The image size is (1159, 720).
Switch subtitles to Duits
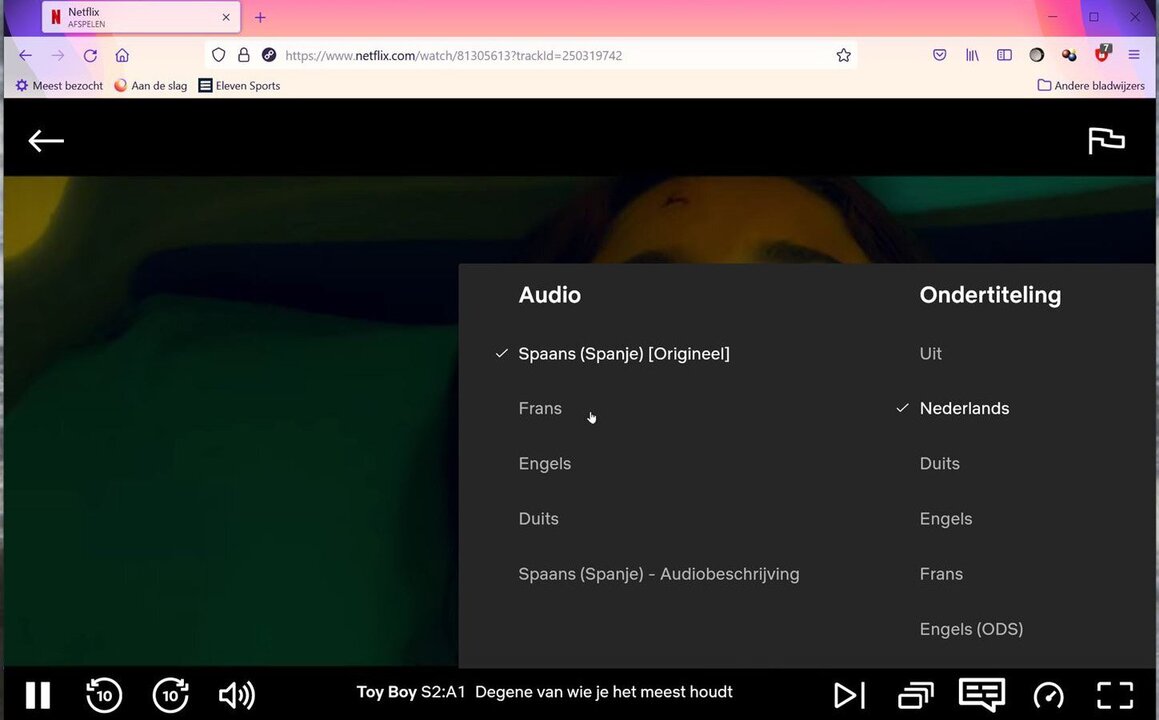point(939,464)
